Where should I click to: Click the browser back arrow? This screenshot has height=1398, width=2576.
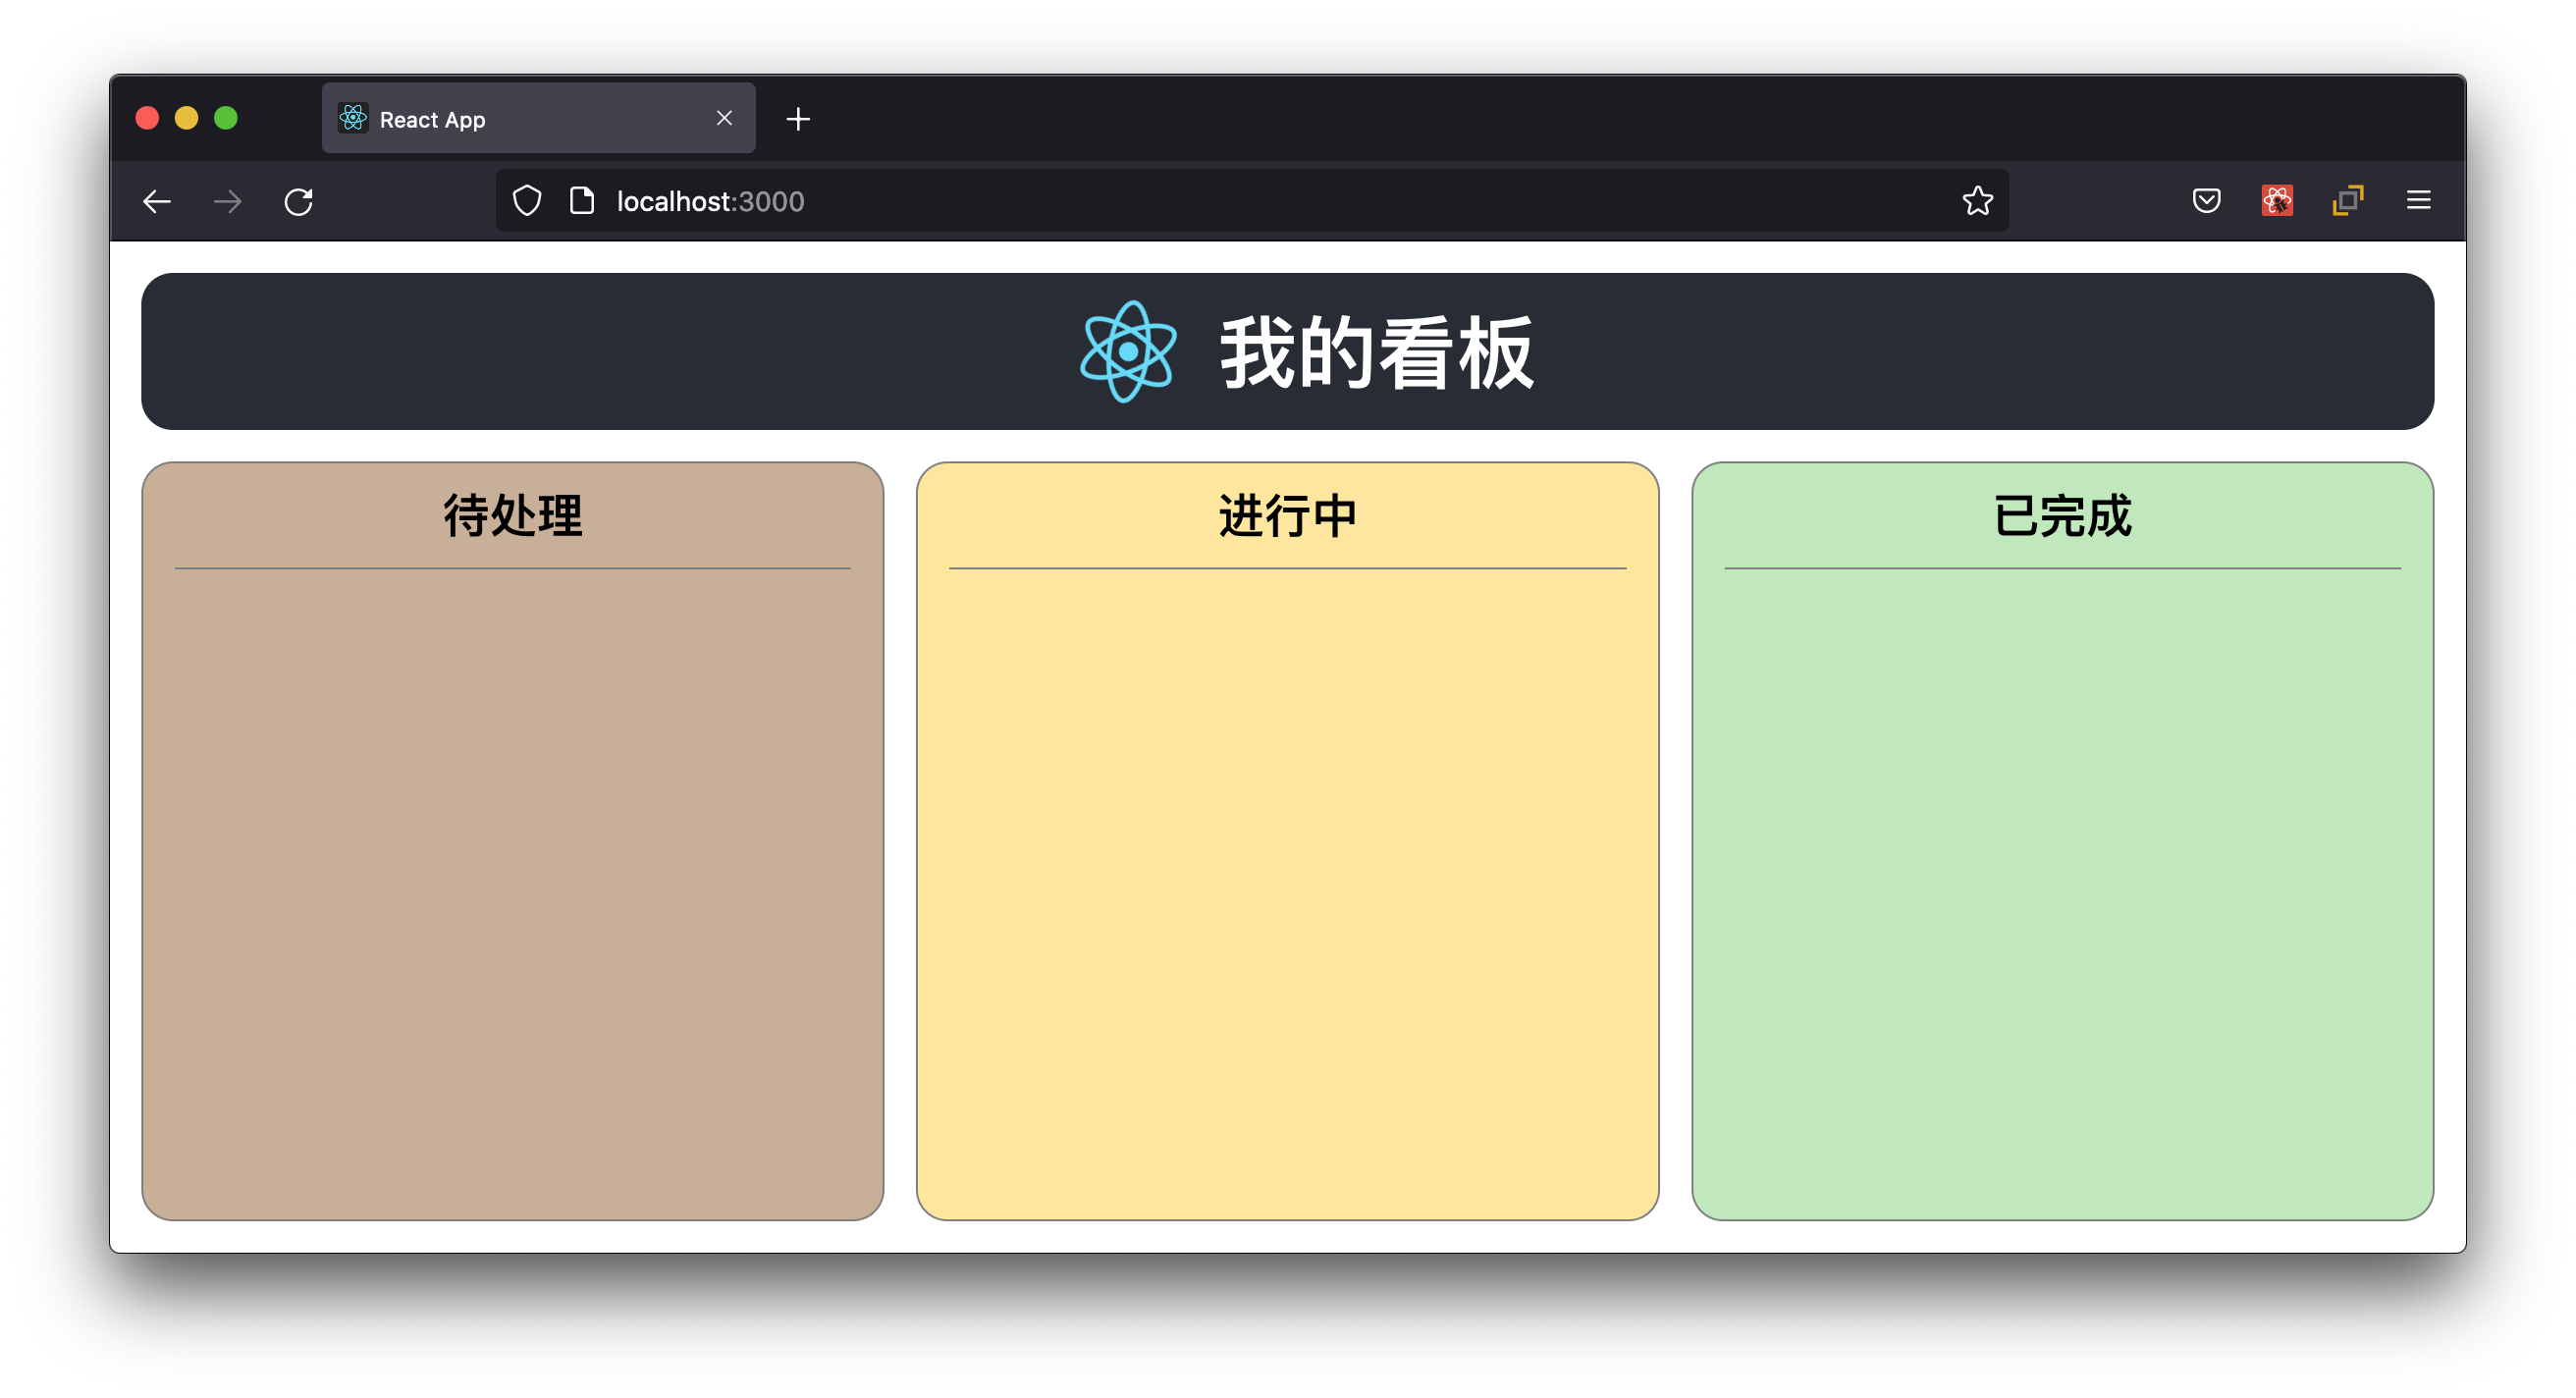coord(157,201)
